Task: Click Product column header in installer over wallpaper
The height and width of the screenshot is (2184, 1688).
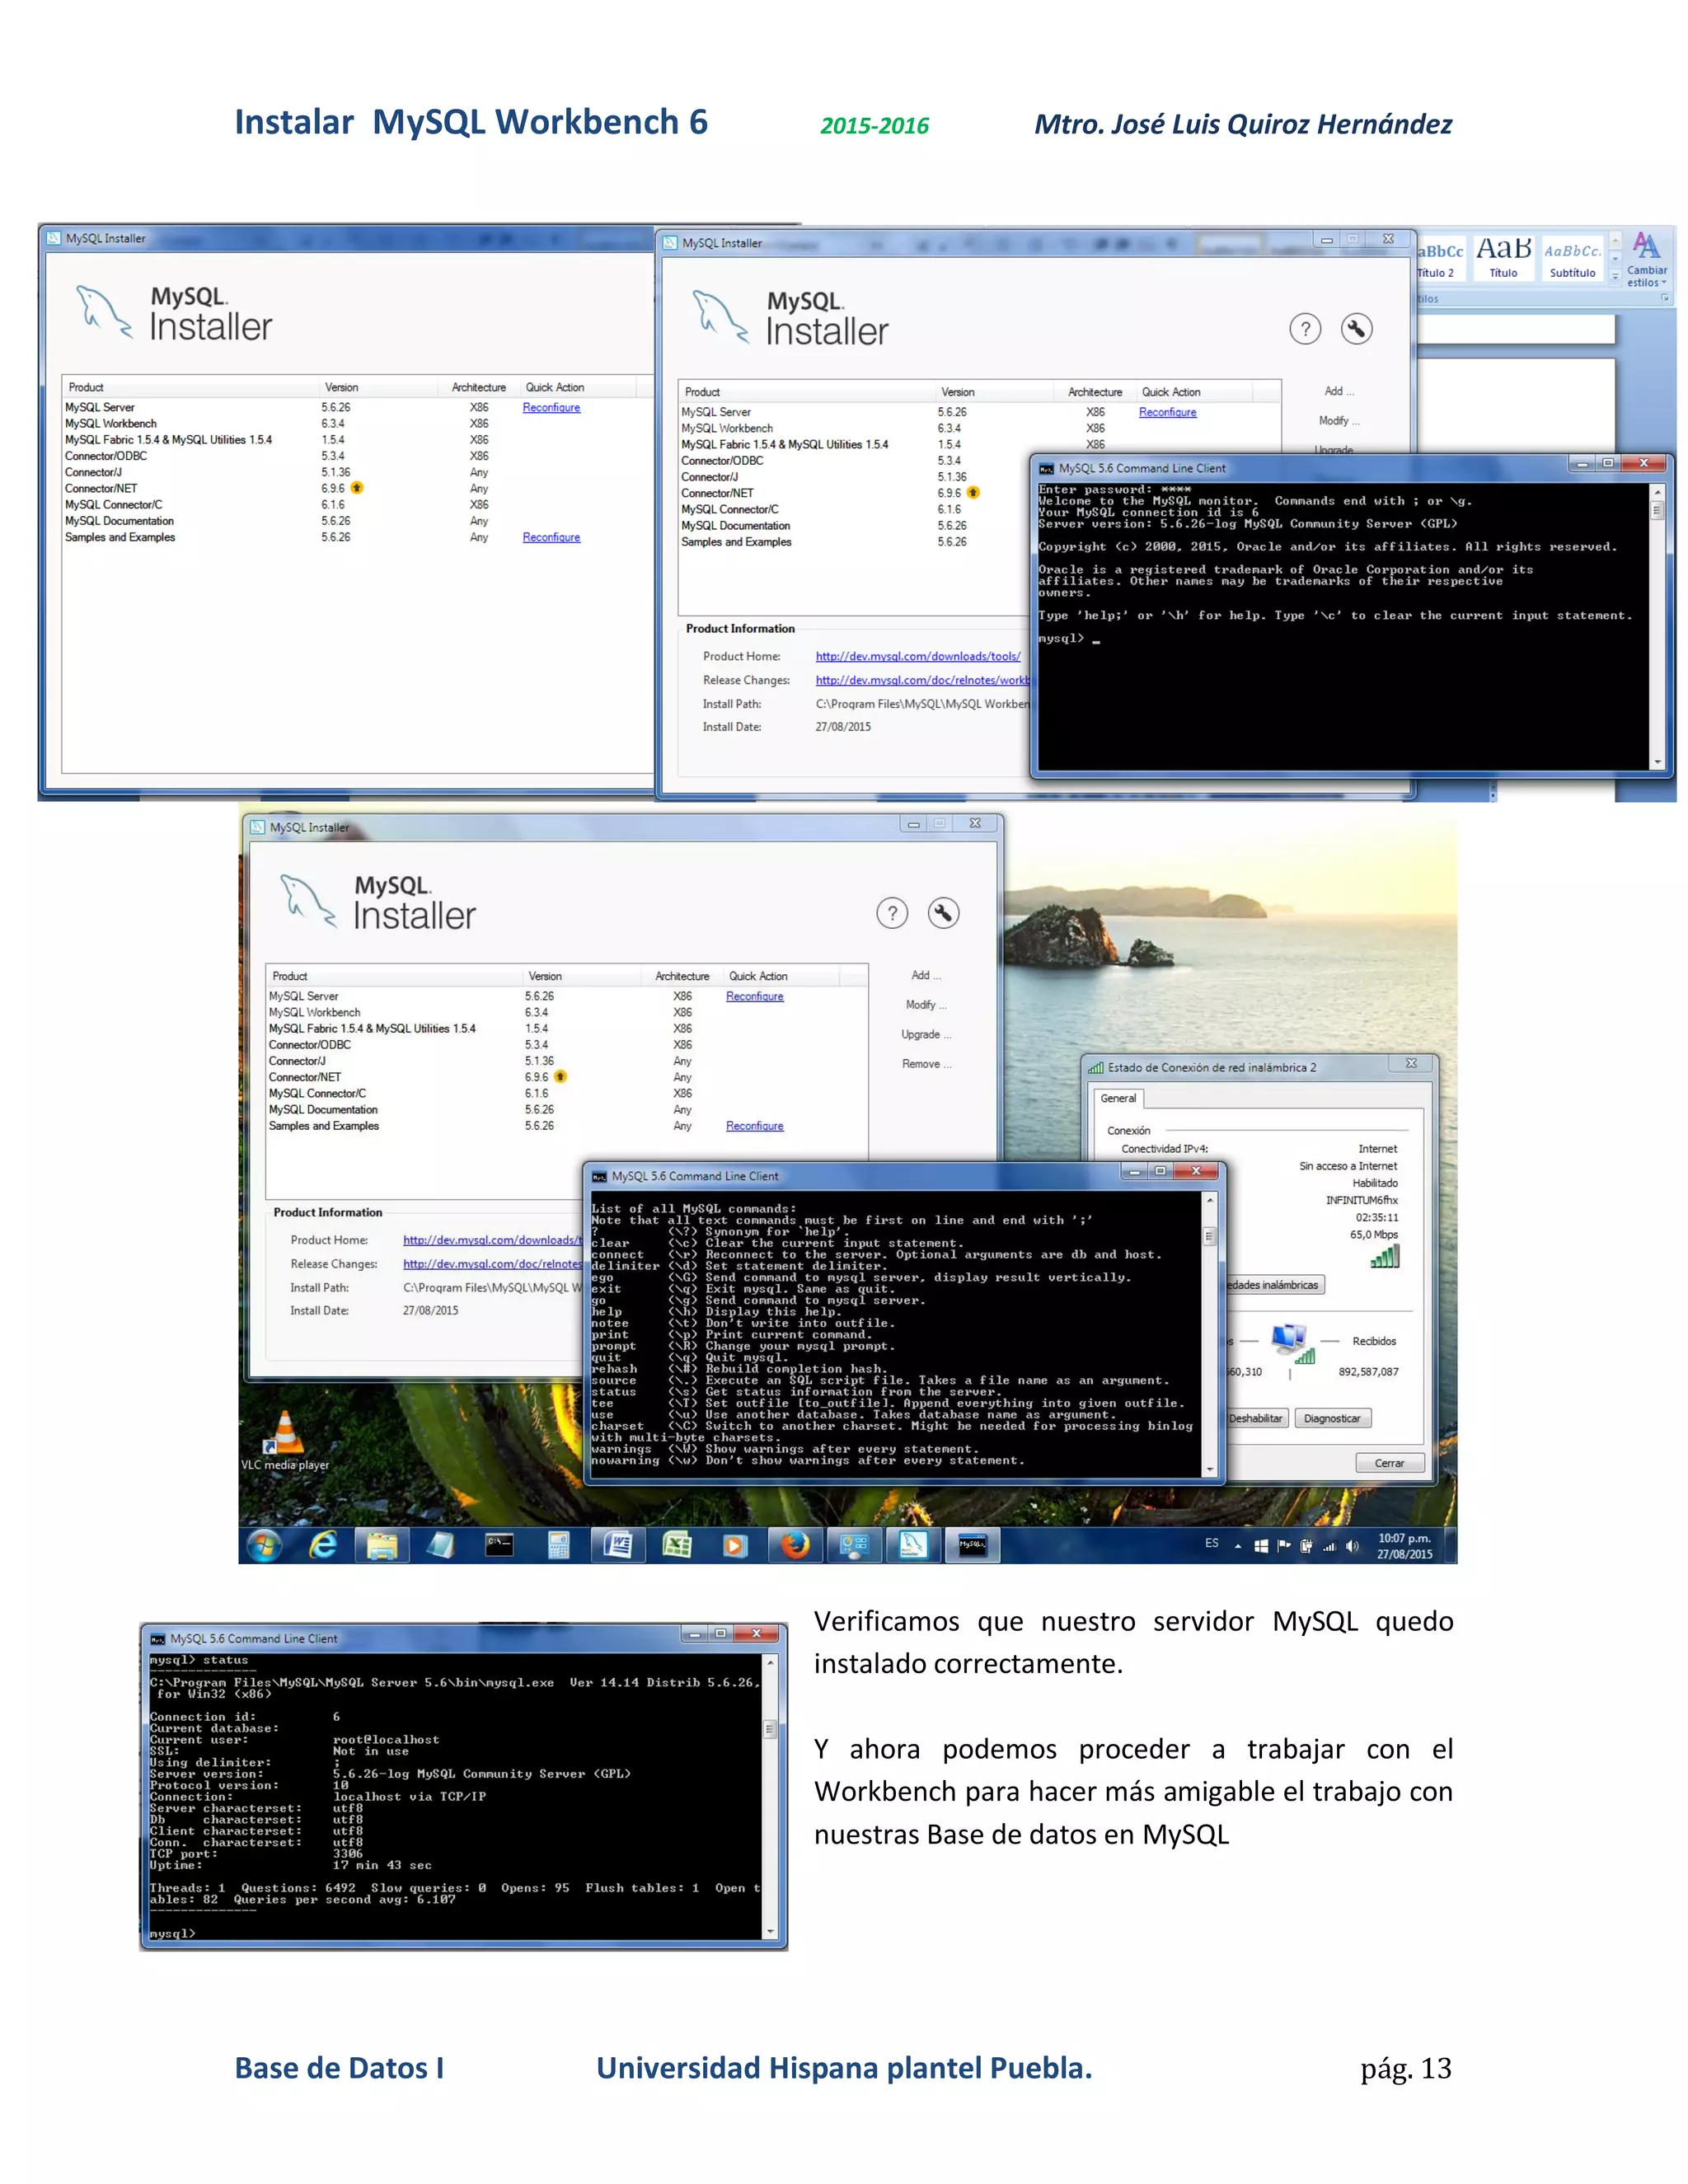Action: coord(394,976)
